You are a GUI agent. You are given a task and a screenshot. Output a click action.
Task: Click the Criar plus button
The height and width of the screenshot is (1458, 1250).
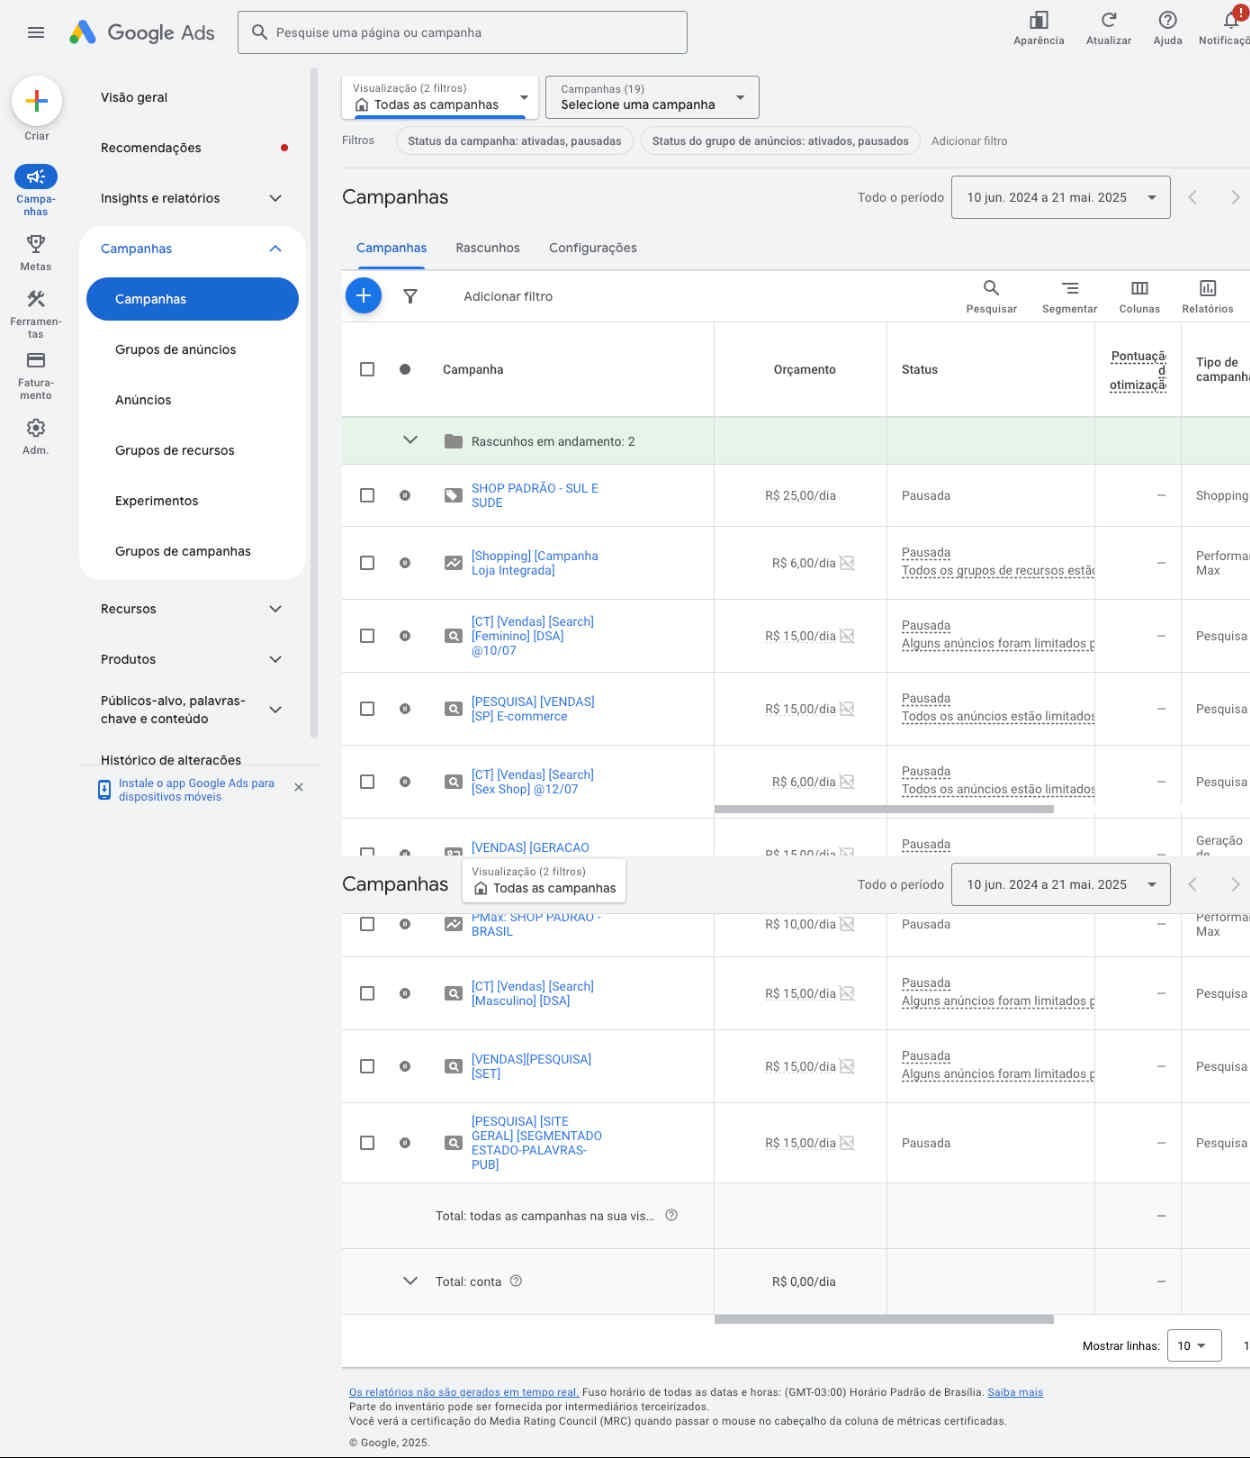click(37, 101)
